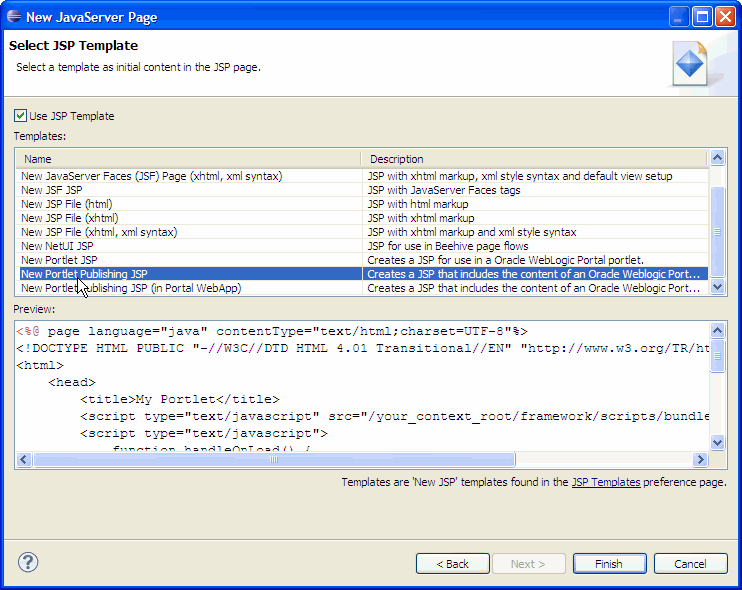742x590 pixels.
Task: Click the DOCTYPE HTML PUBLIC preview line
Action: pyautogui.click(x=362, y=348)
